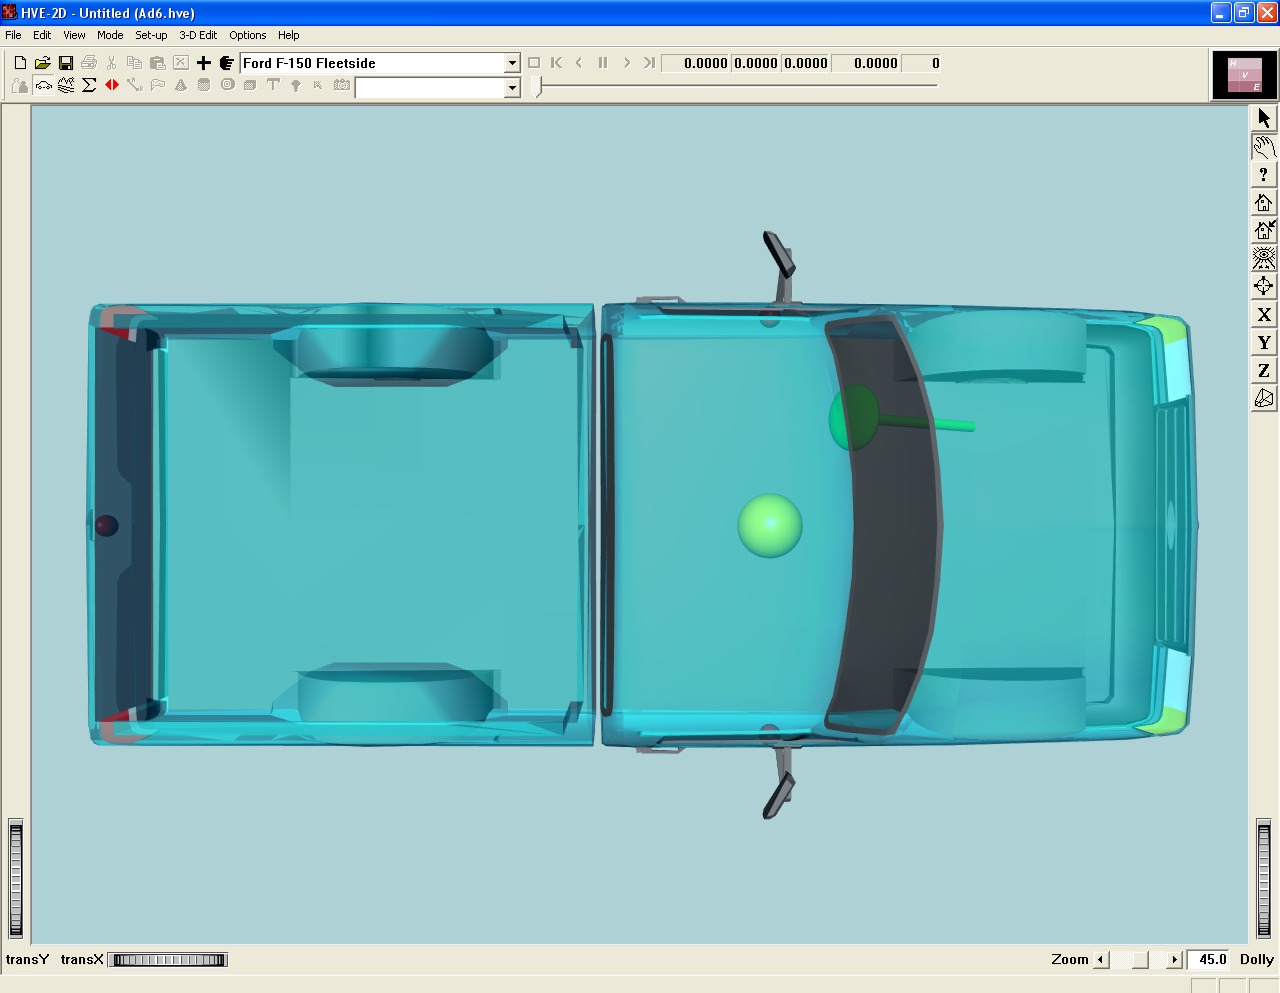Image resolution: width=1280 pixels, height=993 pixels.
Task: Activate the hand viewer tool
Action: (x=1264, y=147)
